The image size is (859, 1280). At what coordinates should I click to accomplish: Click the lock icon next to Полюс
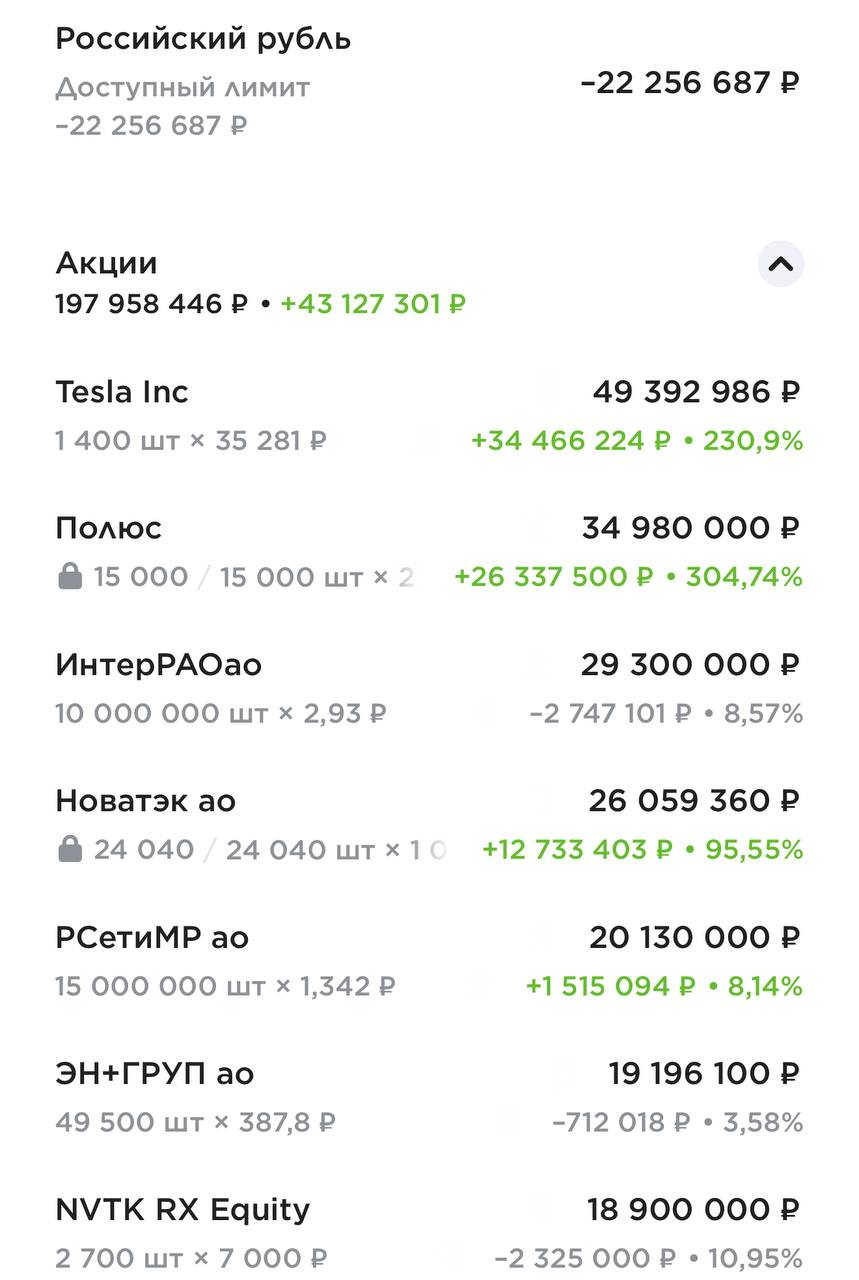coord(69,577)
